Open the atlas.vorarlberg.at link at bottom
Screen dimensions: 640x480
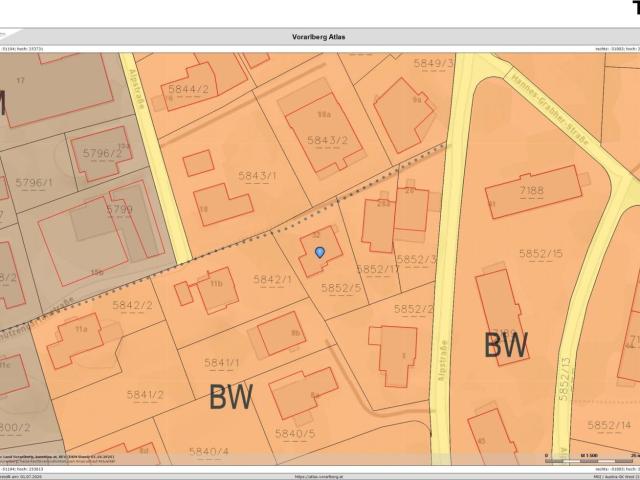click(x=318, y=477)
